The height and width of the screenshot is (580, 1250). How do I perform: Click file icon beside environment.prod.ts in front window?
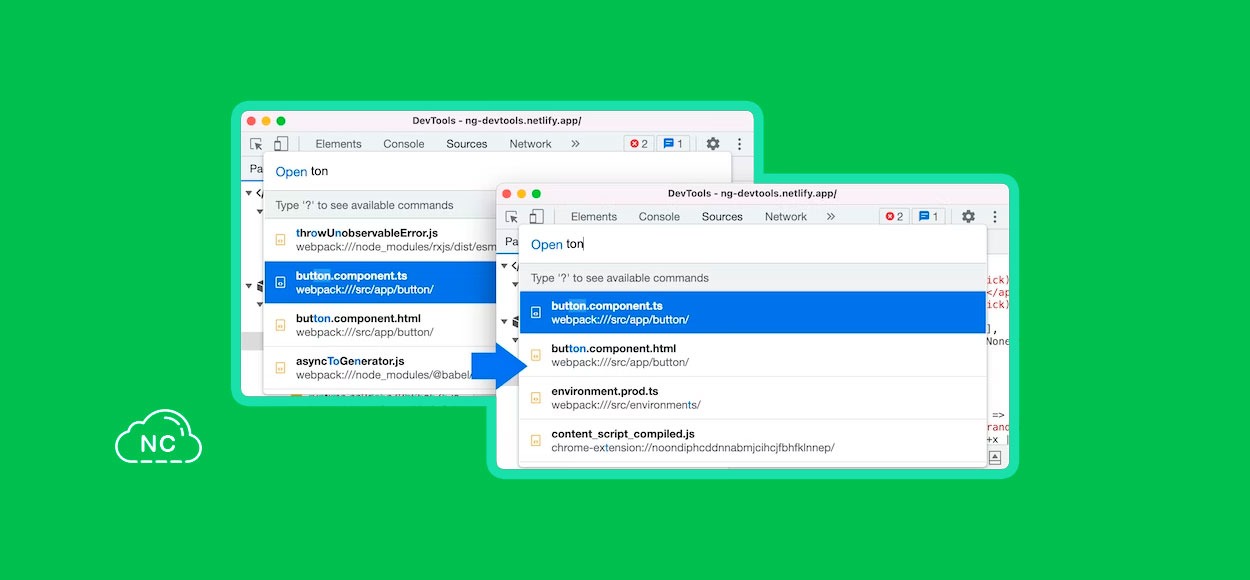536,398
